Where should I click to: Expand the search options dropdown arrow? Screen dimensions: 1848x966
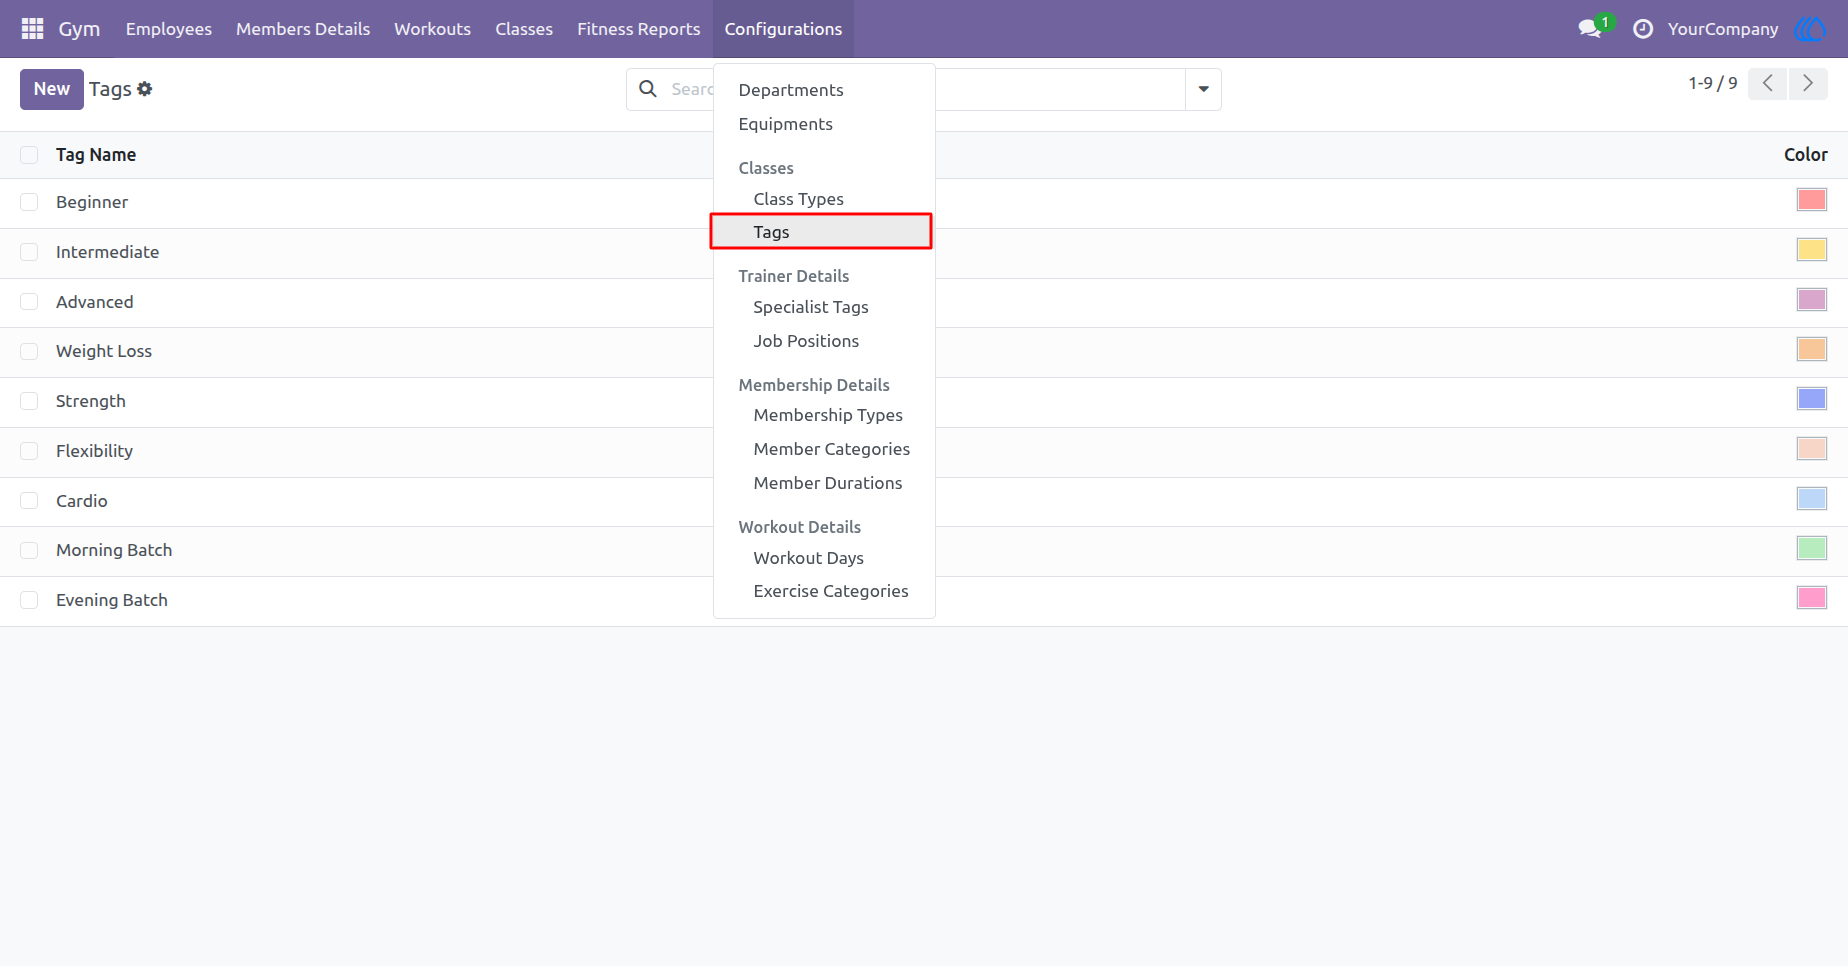[x=1203, y=89]
